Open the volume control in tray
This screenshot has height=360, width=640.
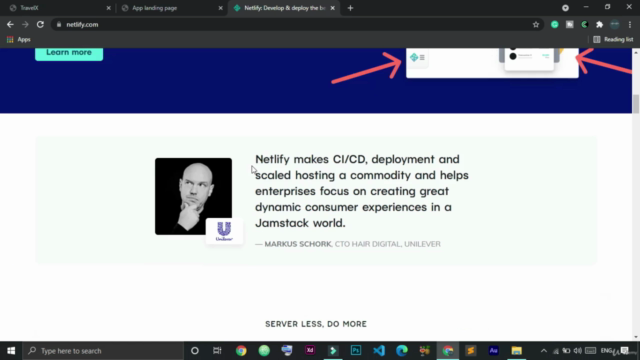578,351
